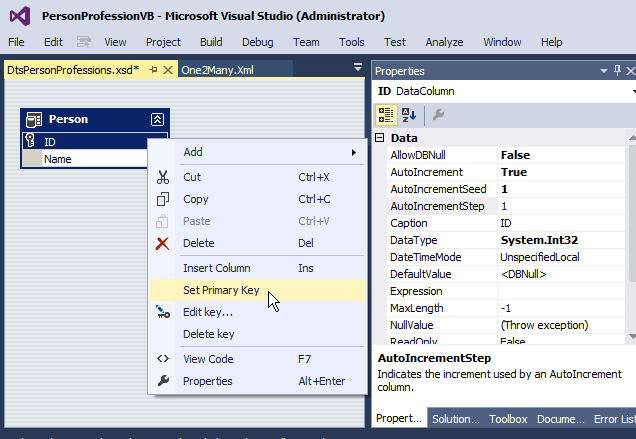The image size is (636, 439).
Task: Pin the DtsPersonProfessions.xsd tab
Action: click(x=153, y=70)
